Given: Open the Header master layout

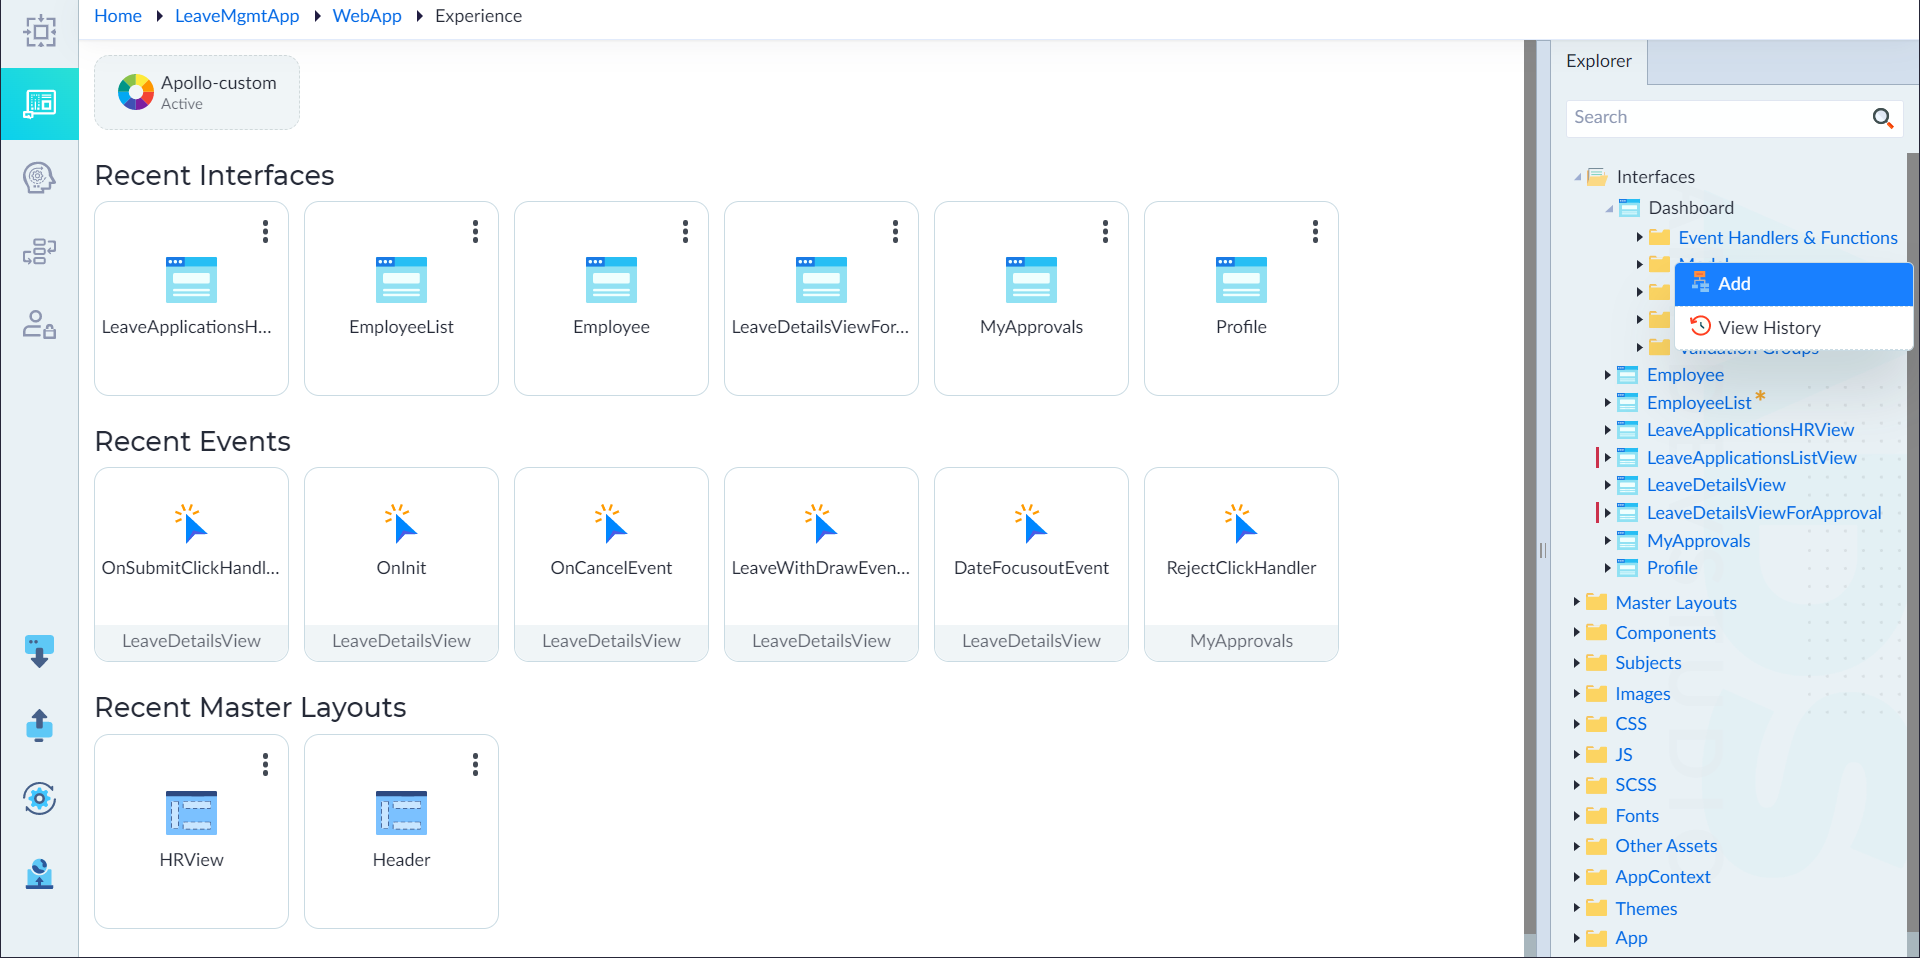Looking at the screenshot, I should click(x=401, y=831).
